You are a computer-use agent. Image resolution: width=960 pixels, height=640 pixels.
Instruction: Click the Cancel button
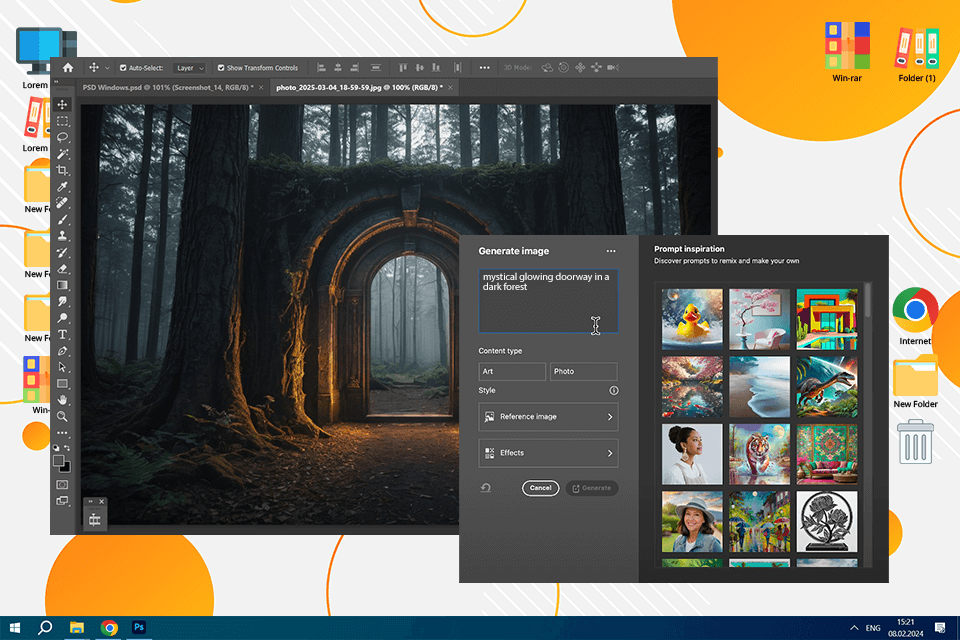[540, 488]
